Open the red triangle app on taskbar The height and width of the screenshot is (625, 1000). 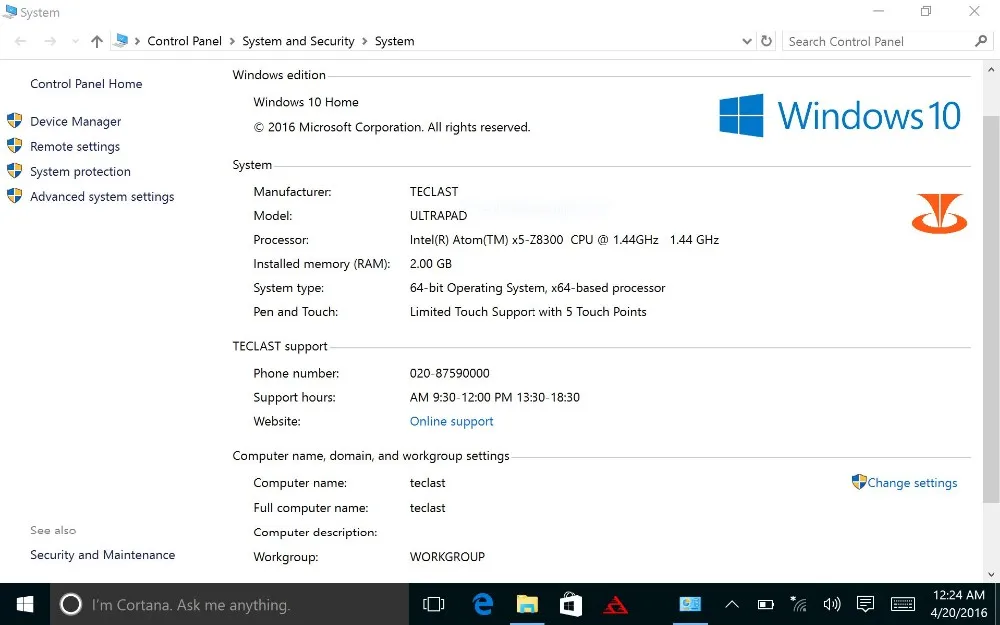[615, 604]
